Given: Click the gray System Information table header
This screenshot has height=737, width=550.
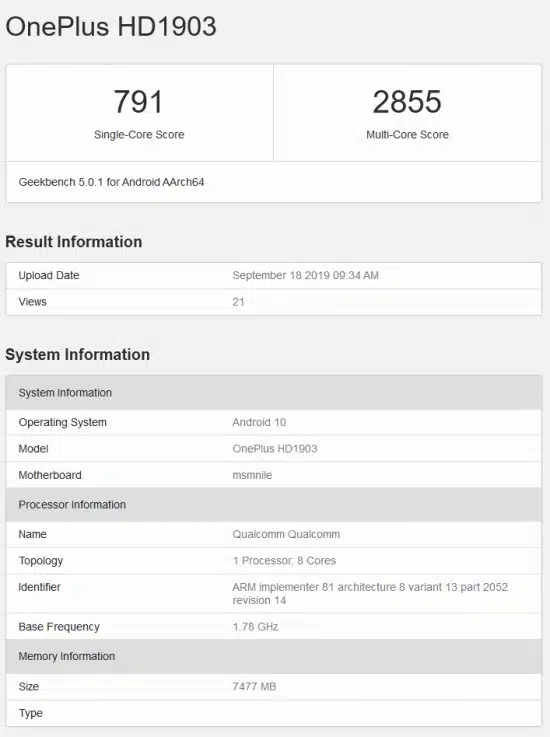Looking at the screenshot, I should pos(274,392).
